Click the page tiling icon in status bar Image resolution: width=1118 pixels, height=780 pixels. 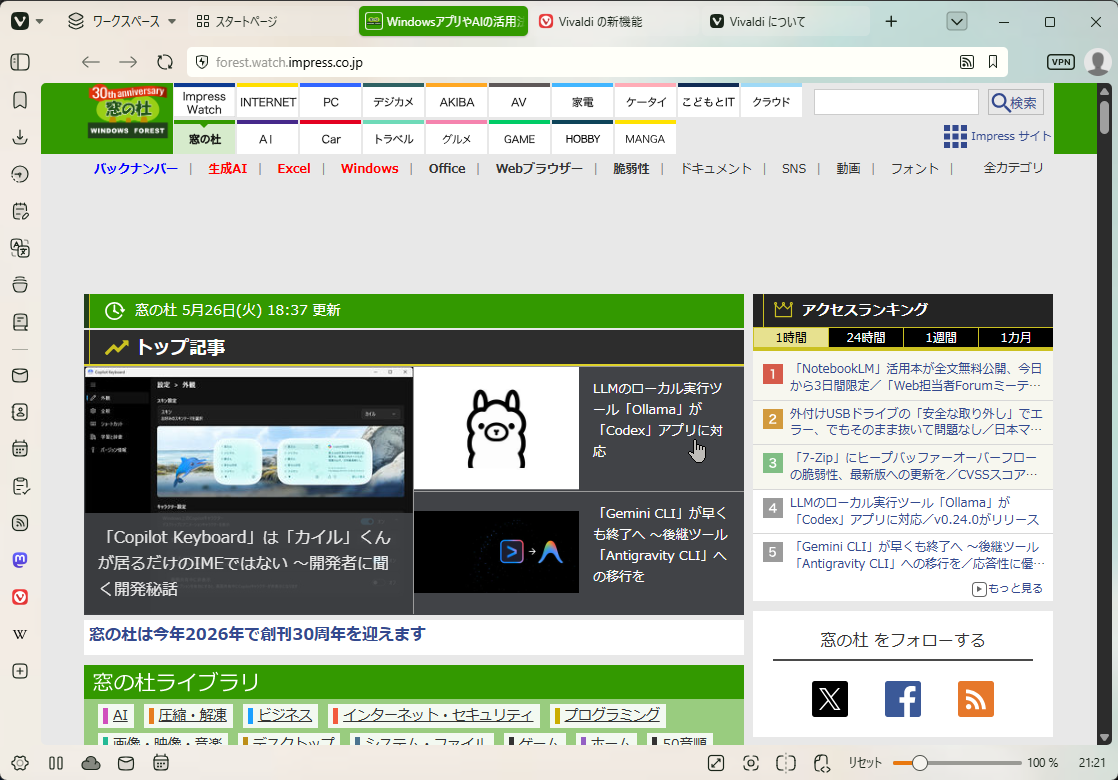coord(786,763)
